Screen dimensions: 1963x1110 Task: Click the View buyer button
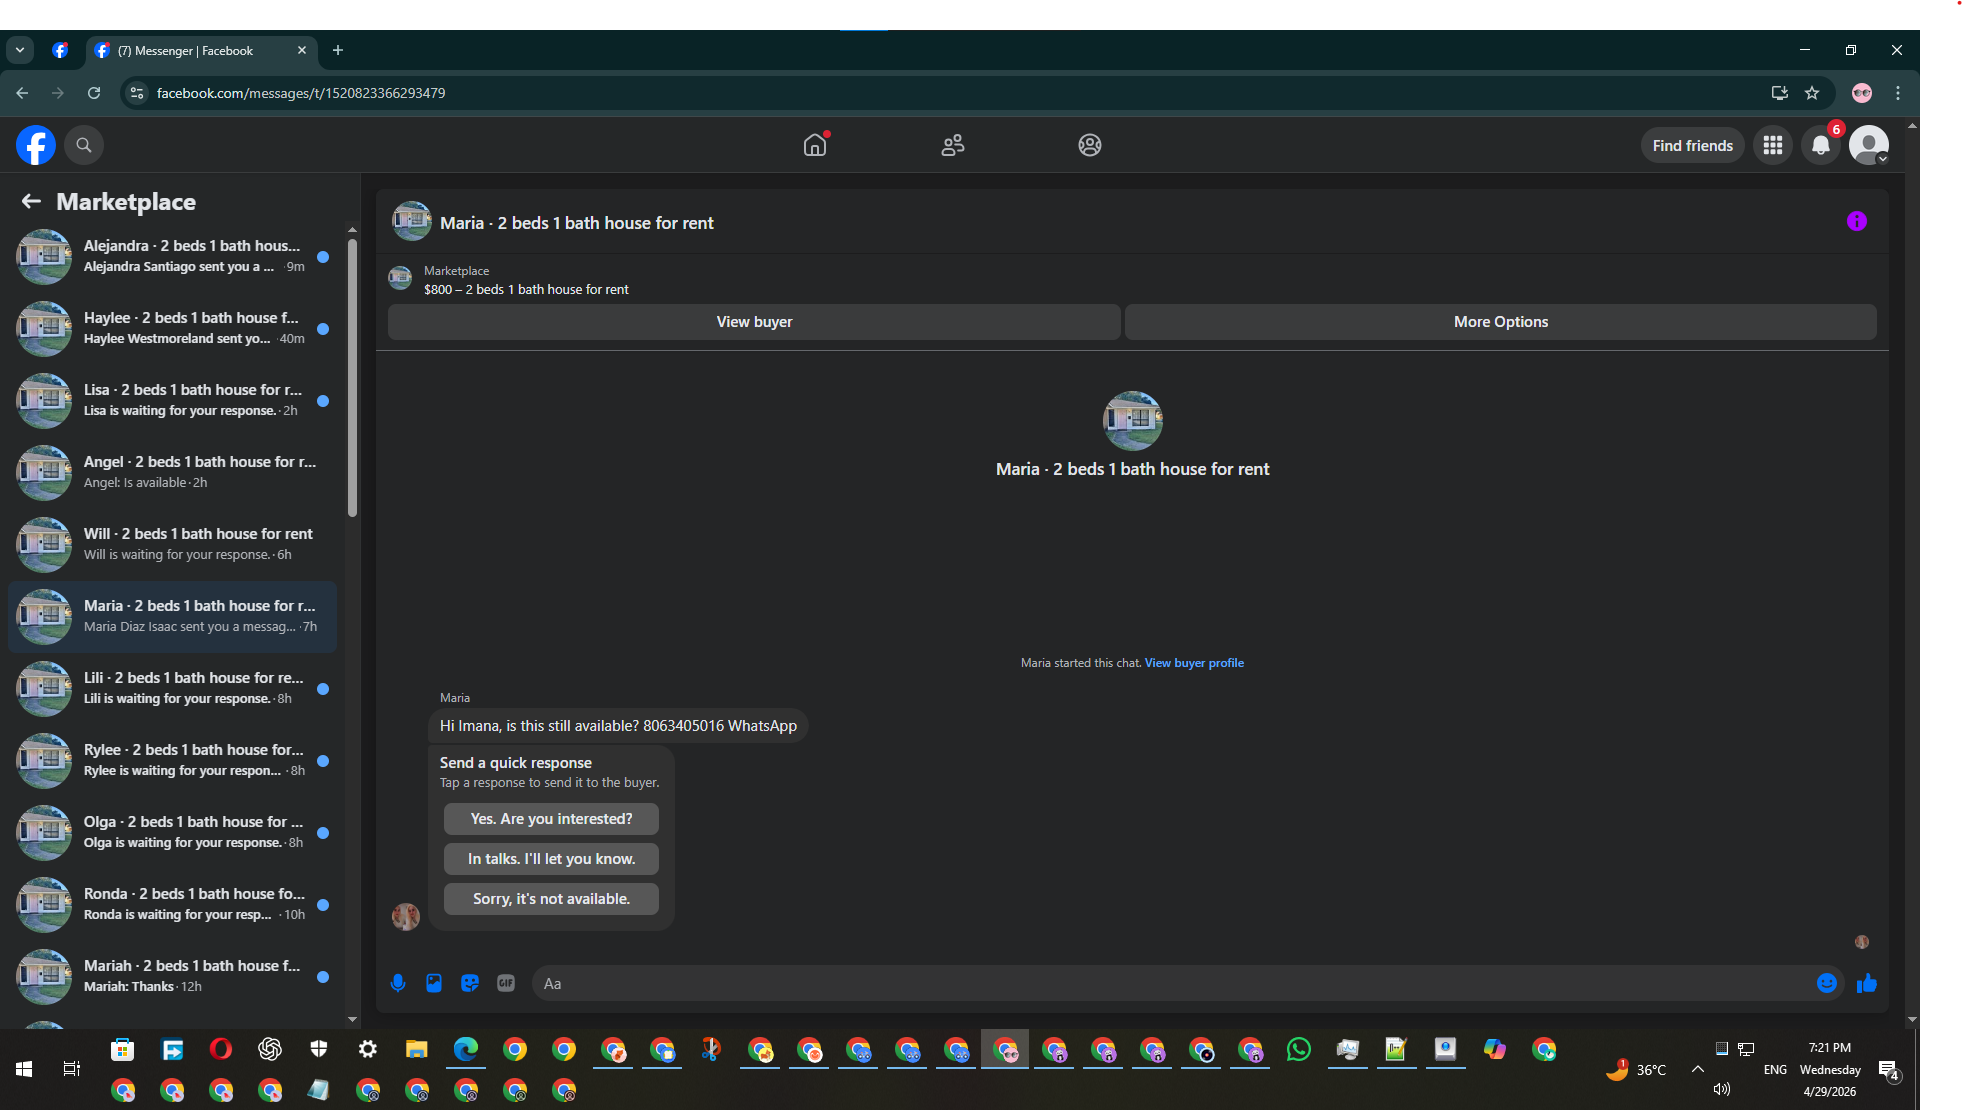pyautogui.click(x=754, y=322)
